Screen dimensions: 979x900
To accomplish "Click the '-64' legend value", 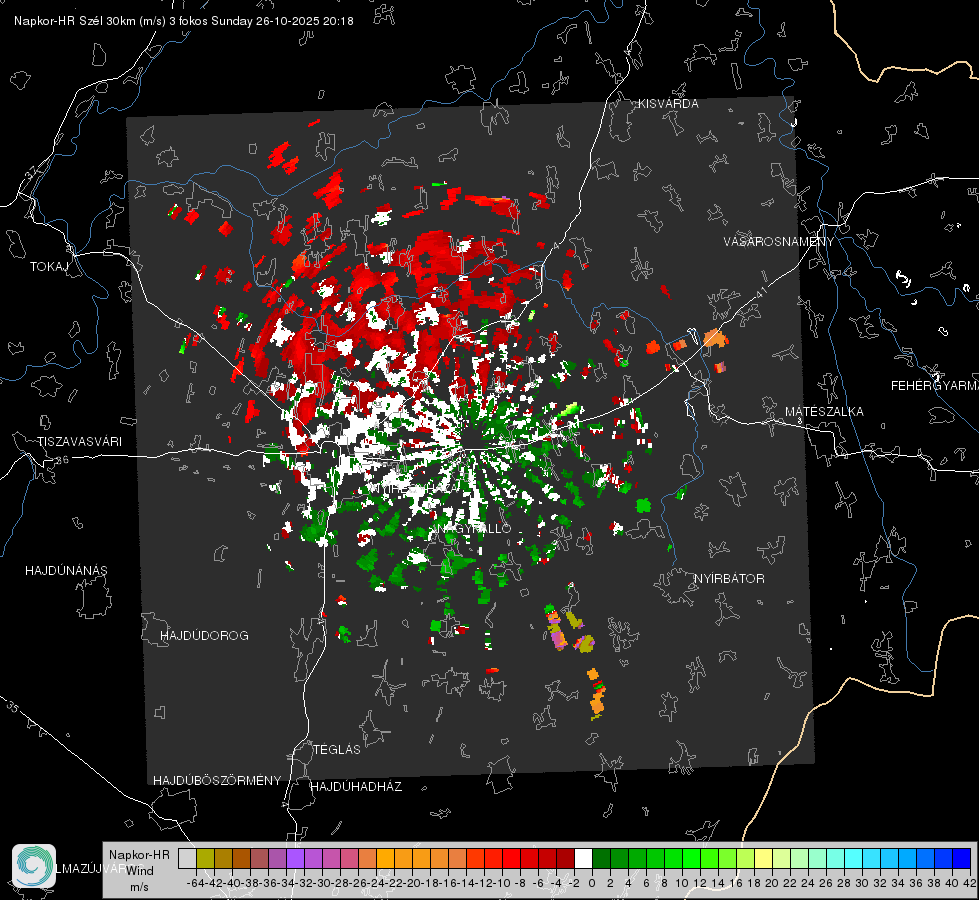I will (x=195, y=883).
